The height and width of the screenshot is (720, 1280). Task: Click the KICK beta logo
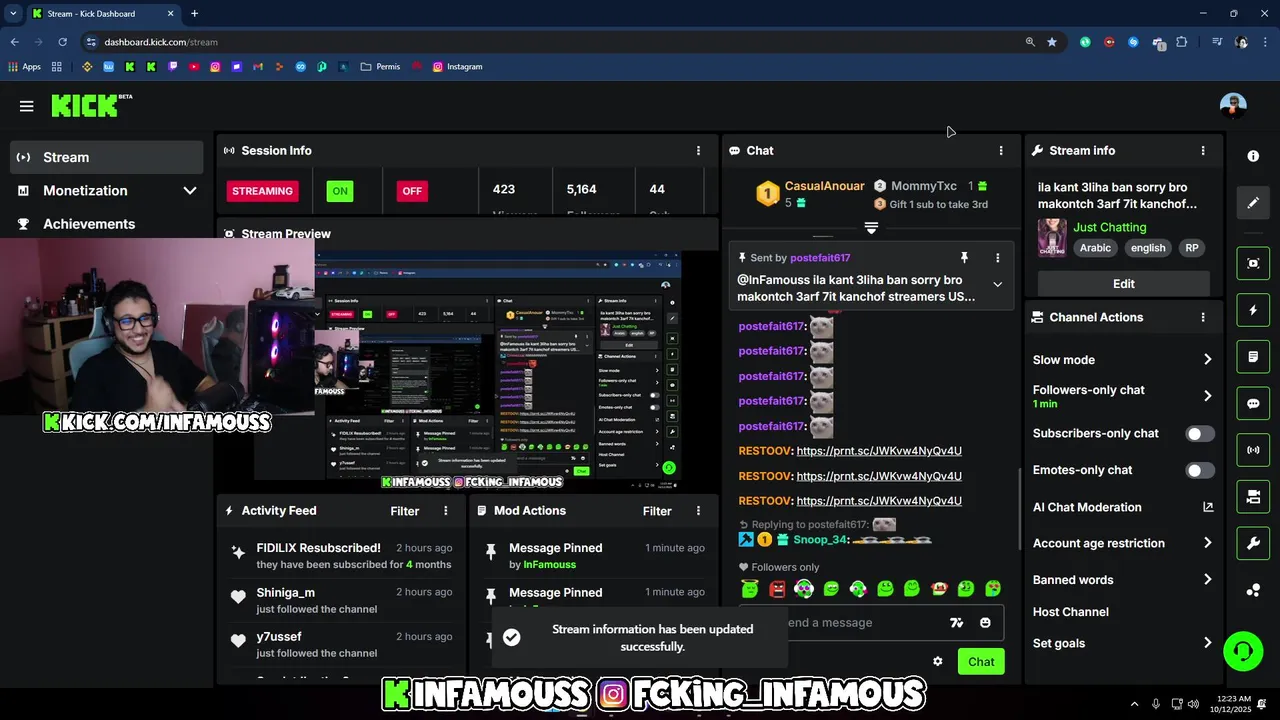click(91, 105)
